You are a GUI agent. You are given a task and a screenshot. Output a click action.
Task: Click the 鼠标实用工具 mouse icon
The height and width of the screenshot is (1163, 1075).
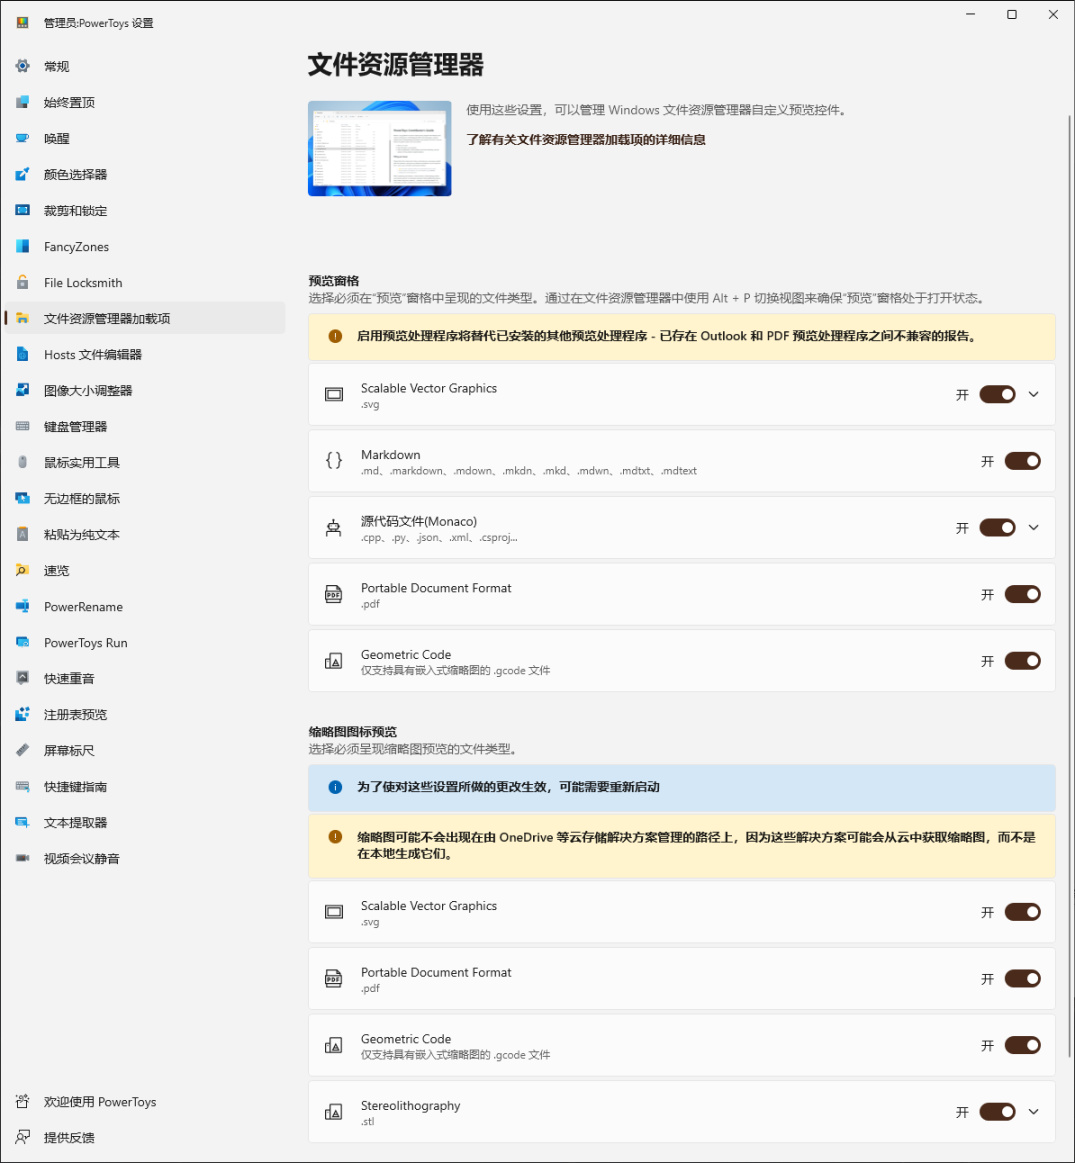pos(22,462)
